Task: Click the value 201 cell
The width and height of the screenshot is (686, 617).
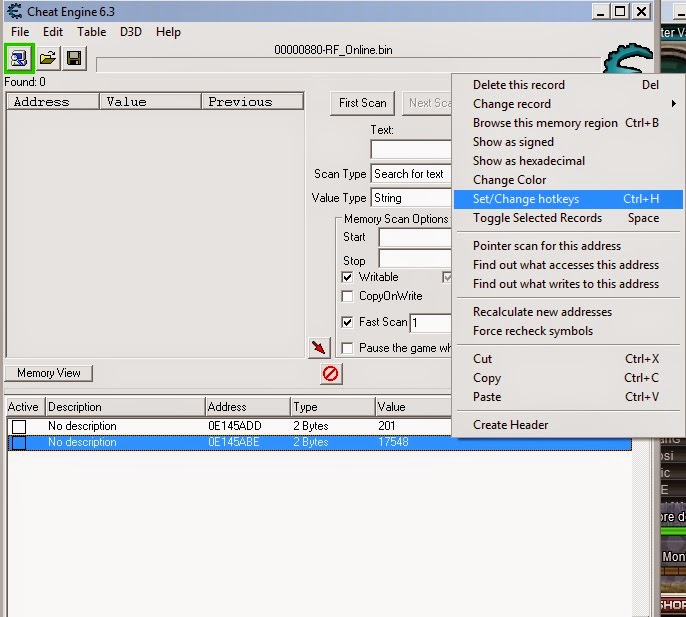Action: pos(387,426)
